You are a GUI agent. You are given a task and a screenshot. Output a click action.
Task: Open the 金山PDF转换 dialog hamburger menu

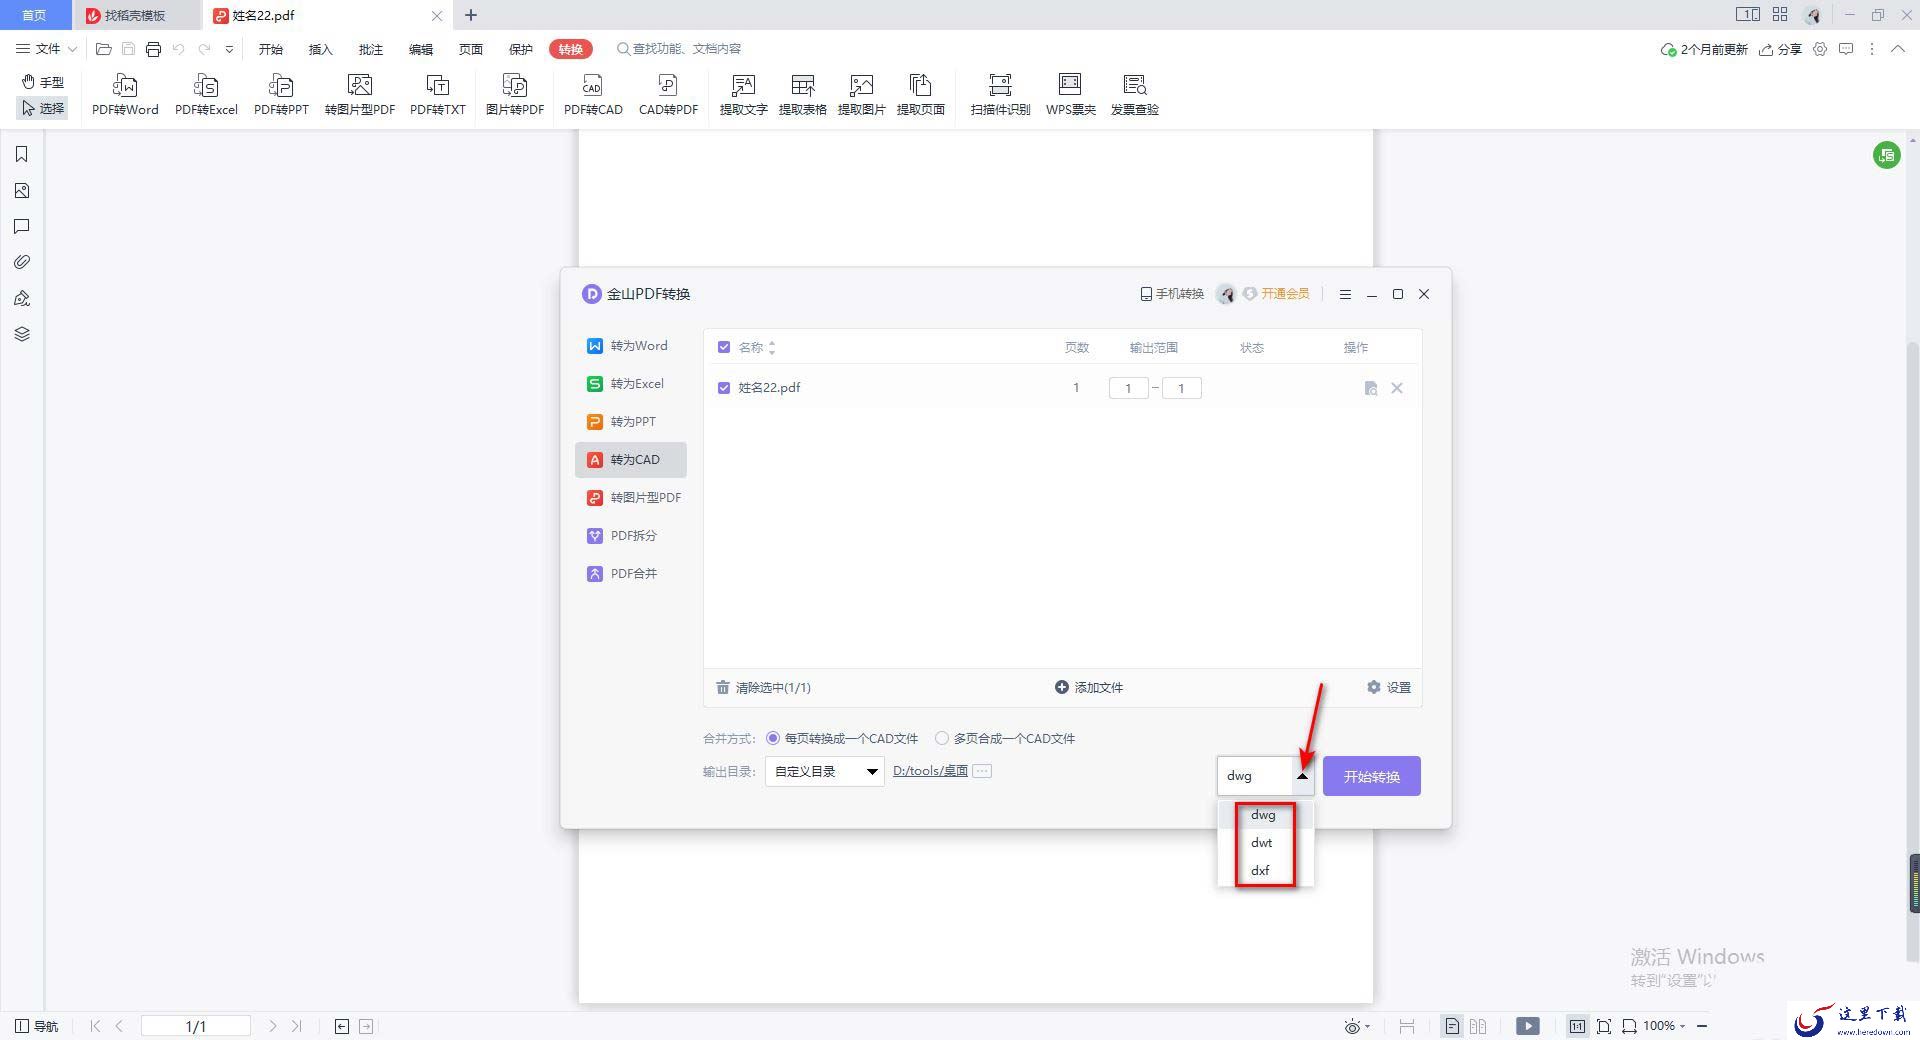[x=1345, y=294]
